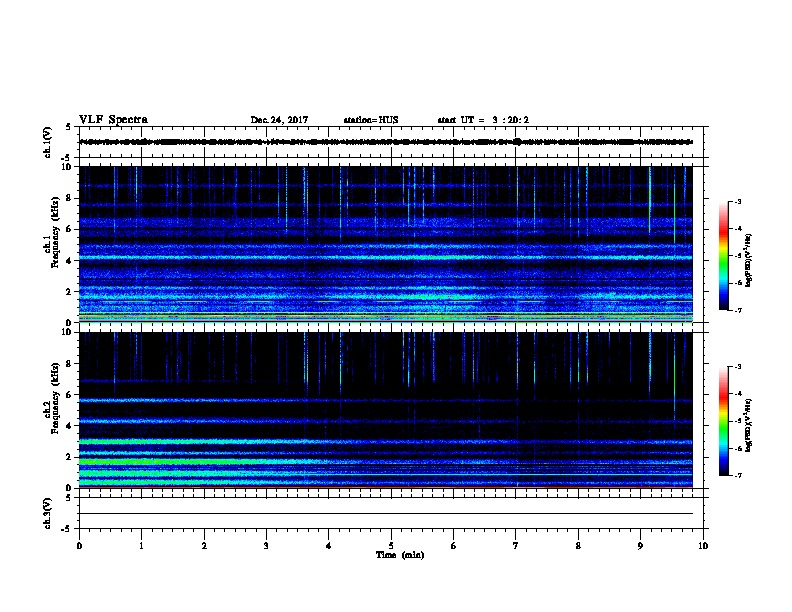The width and height of the screenshot is (792, 612).
Task: Click the time axis tick label "8"
Action: click(578, 545)
